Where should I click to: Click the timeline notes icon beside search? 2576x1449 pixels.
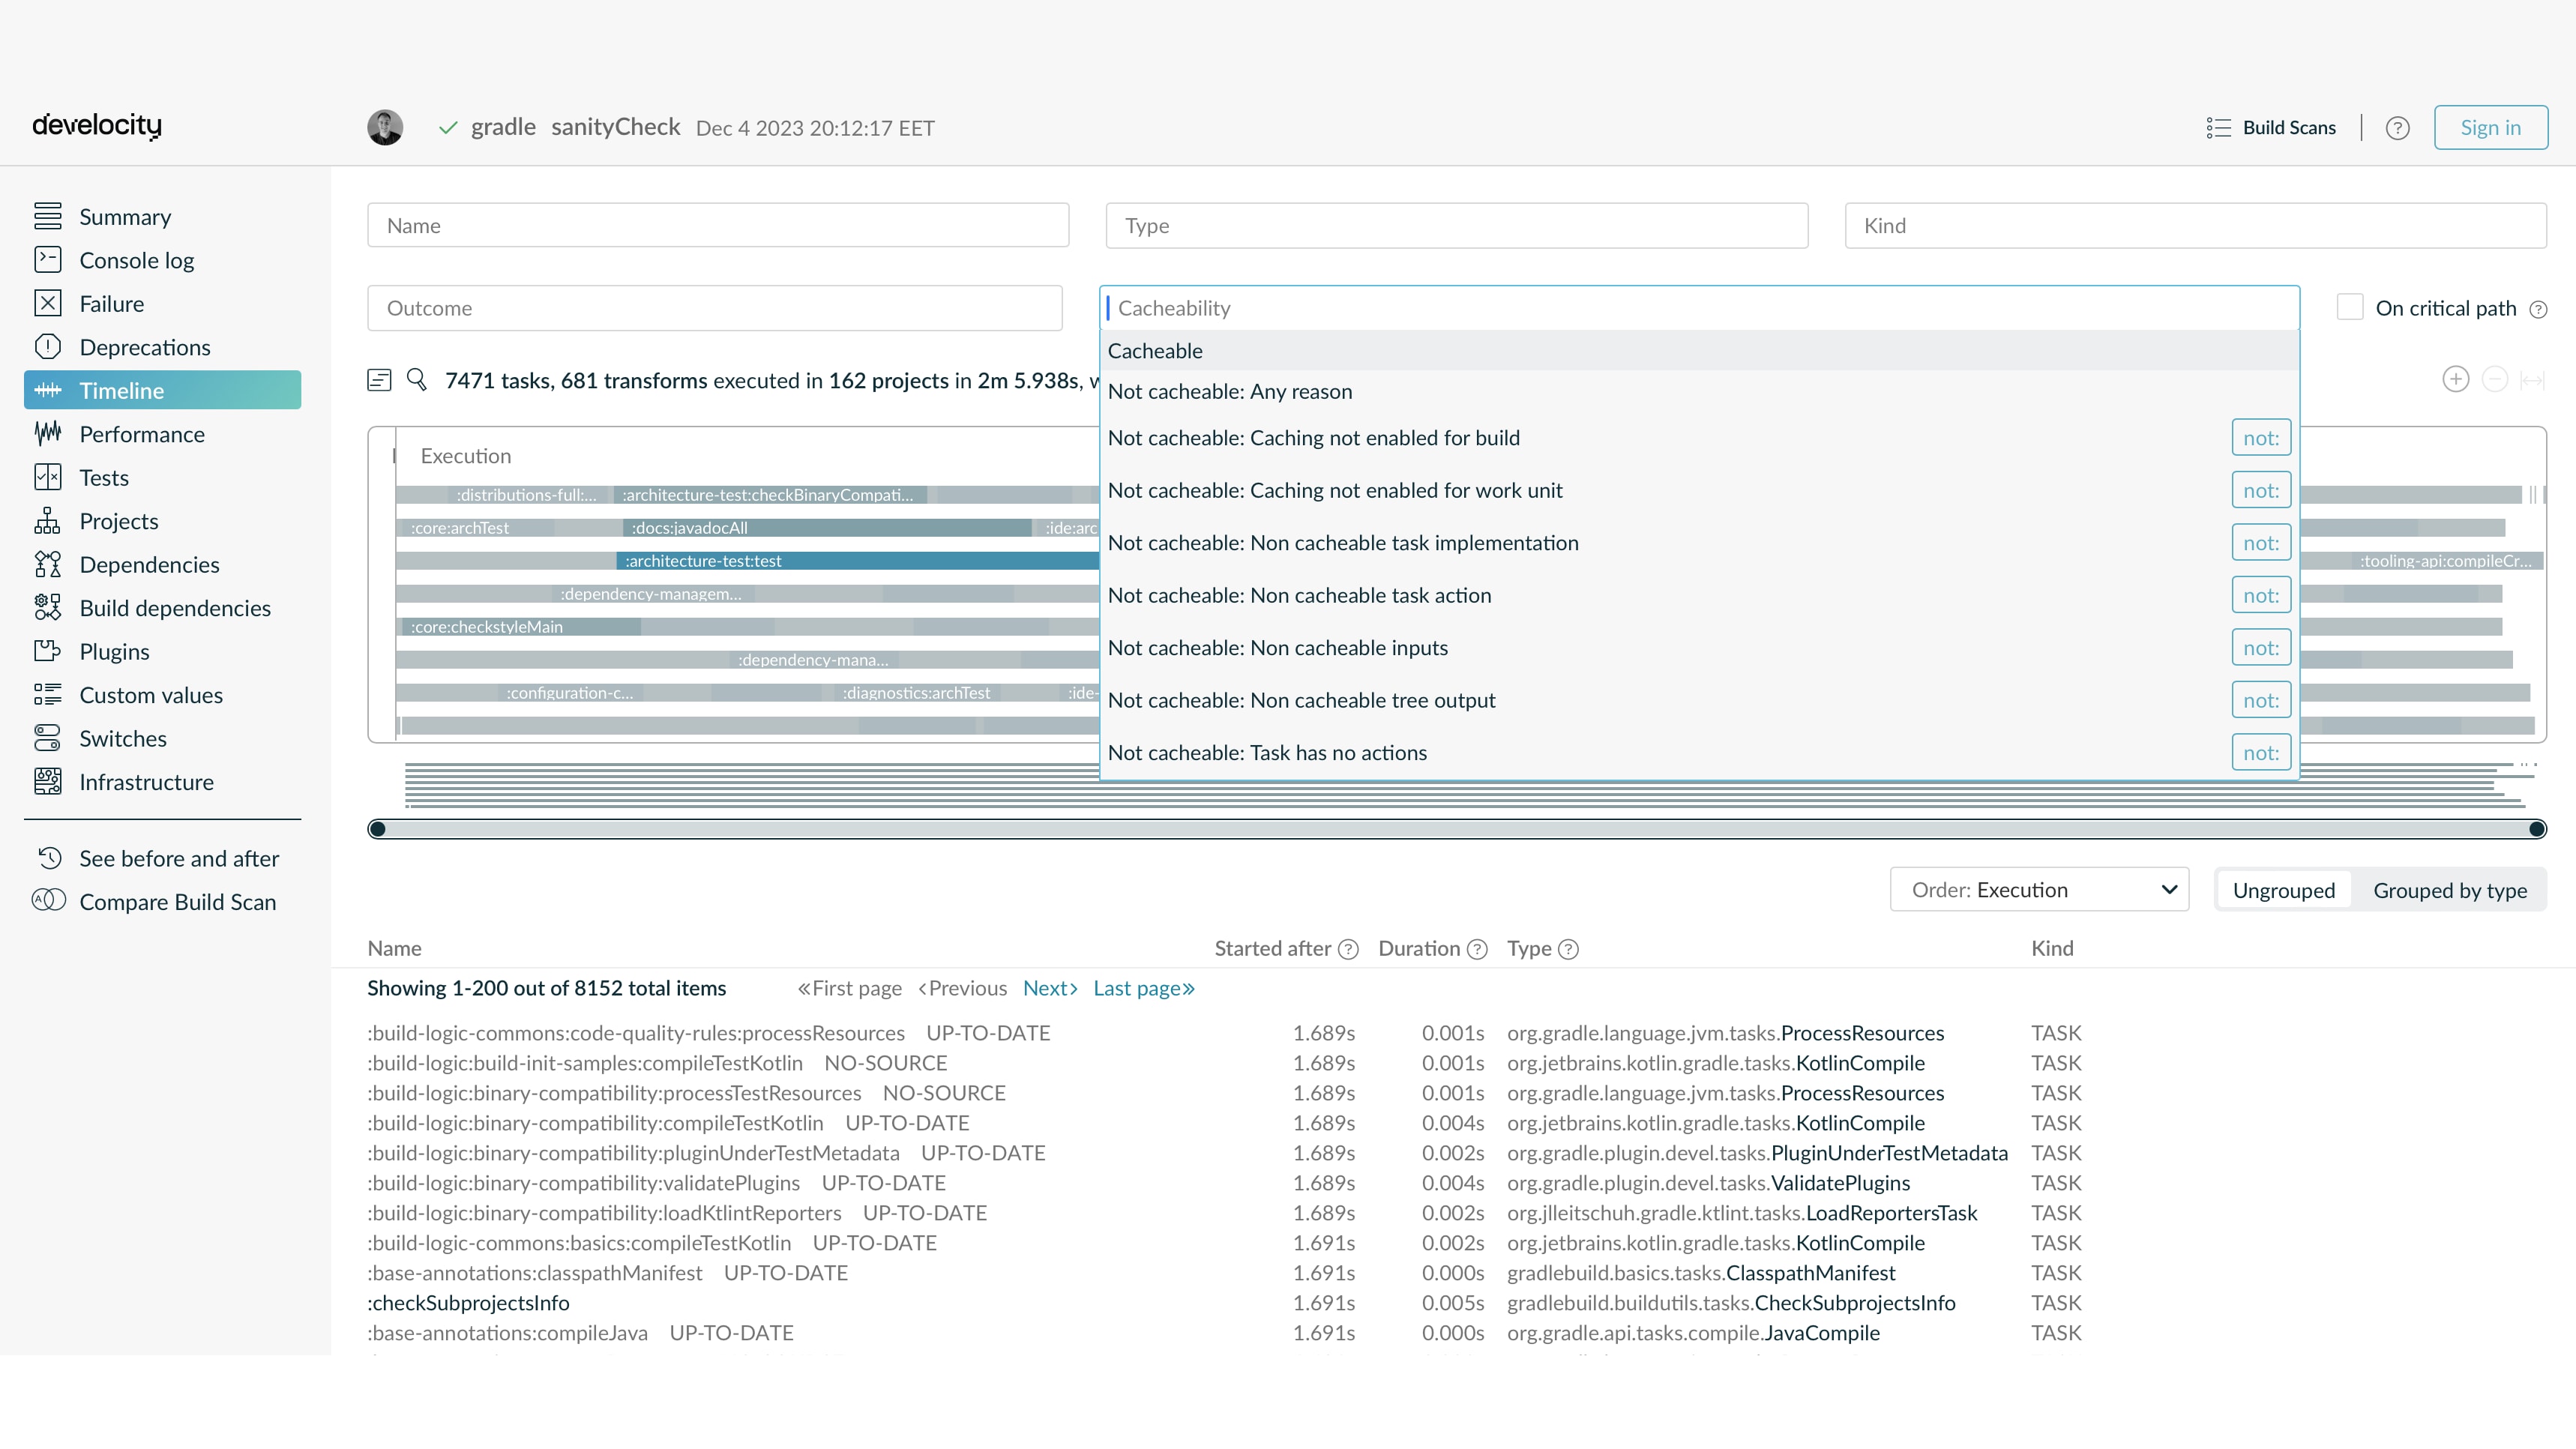coord(379,380)
